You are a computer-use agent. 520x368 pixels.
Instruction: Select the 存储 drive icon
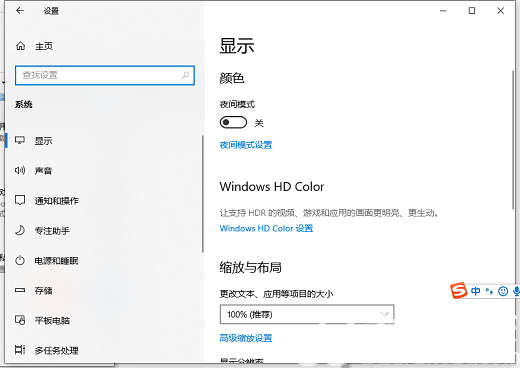point(20,290)
